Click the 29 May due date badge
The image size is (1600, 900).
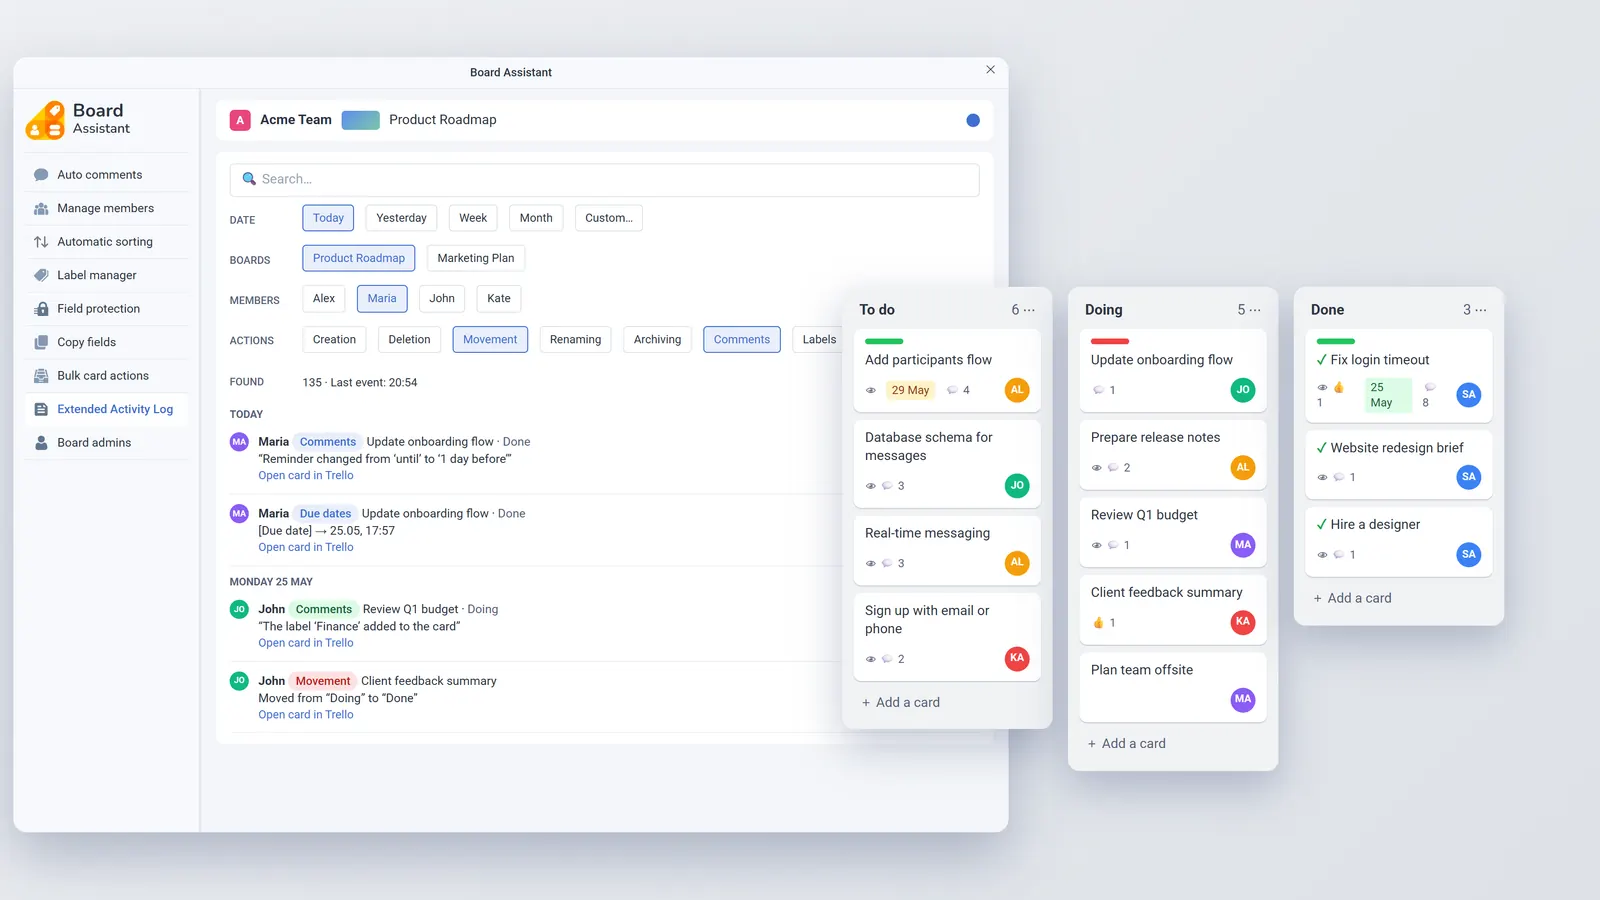point(911,390)
